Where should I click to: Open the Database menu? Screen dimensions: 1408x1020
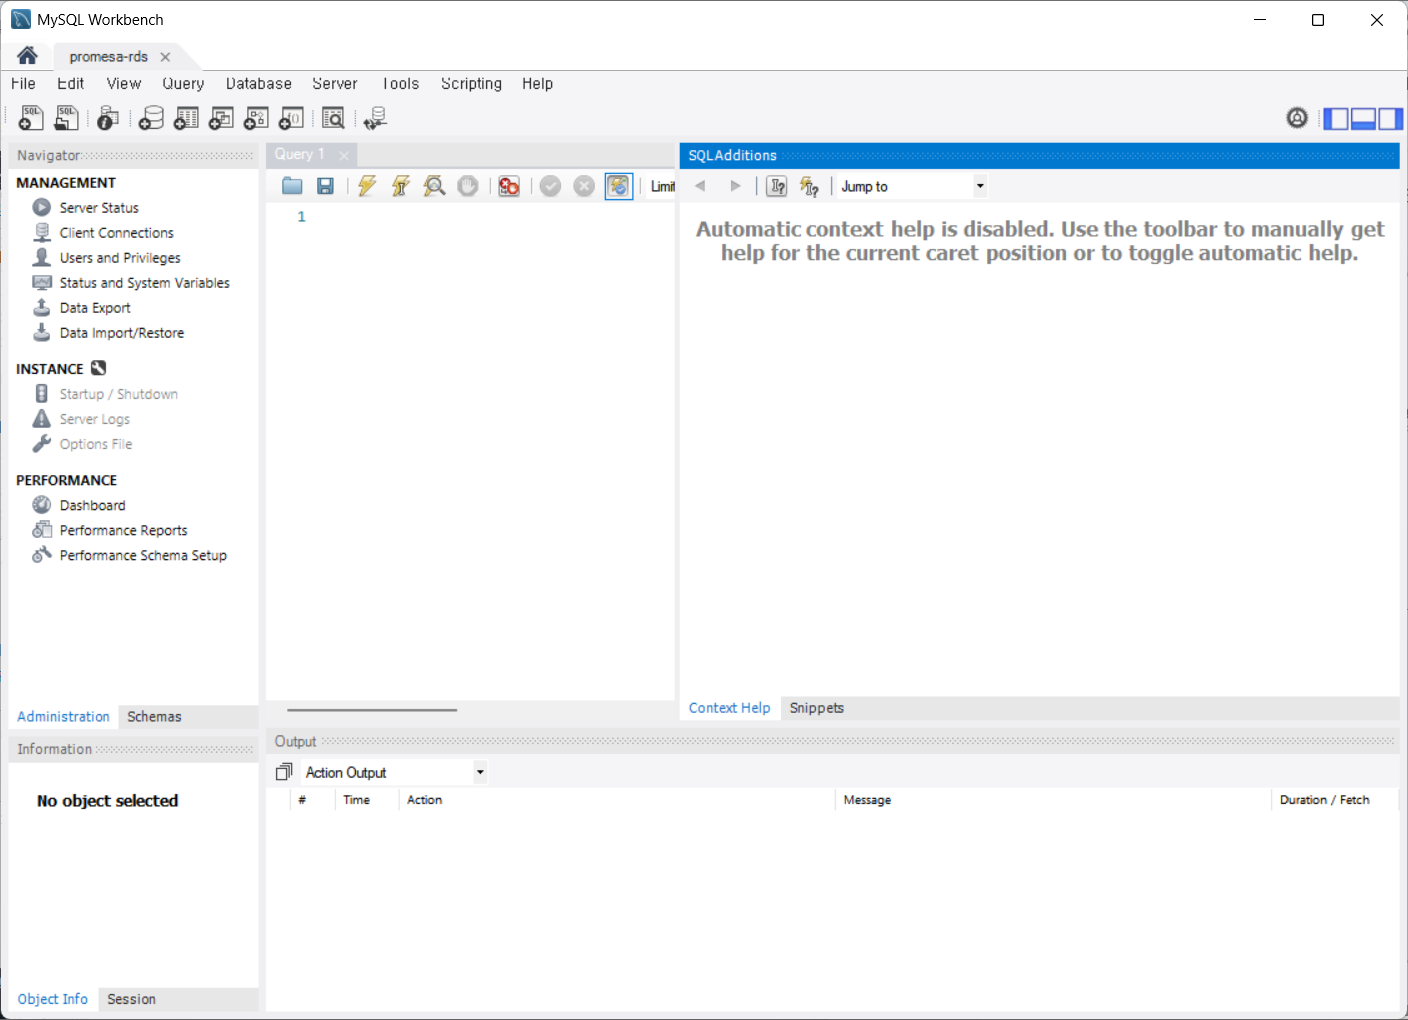(x=259, y=84)
